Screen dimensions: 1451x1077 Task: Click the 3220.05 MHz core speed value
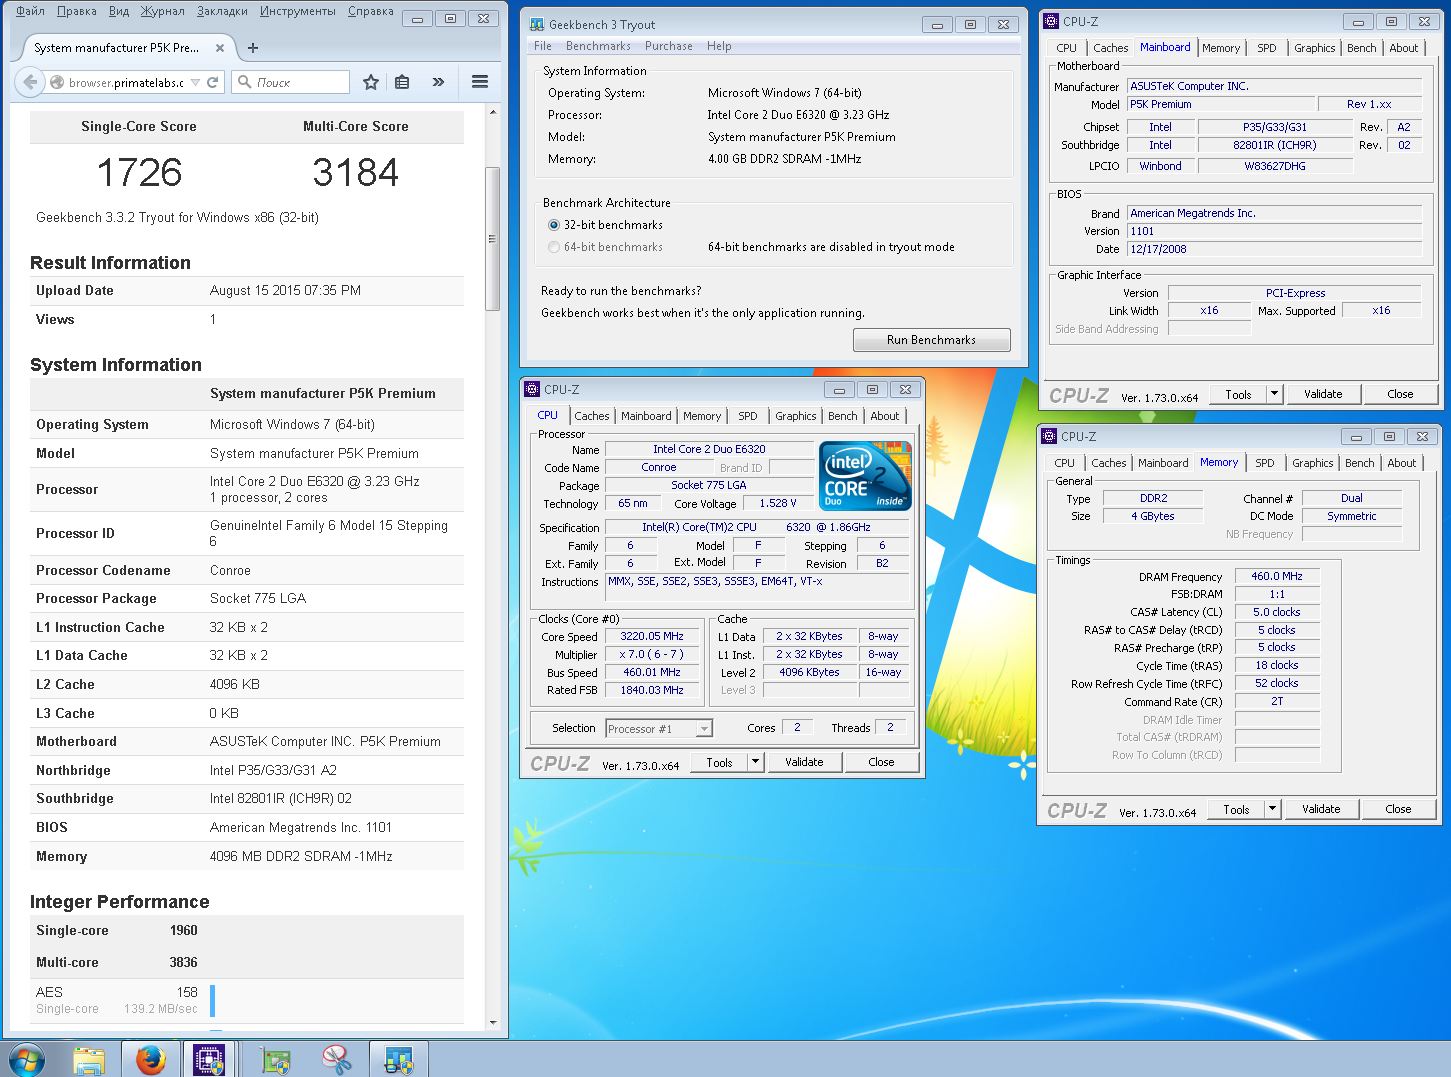tap(652, 636)
